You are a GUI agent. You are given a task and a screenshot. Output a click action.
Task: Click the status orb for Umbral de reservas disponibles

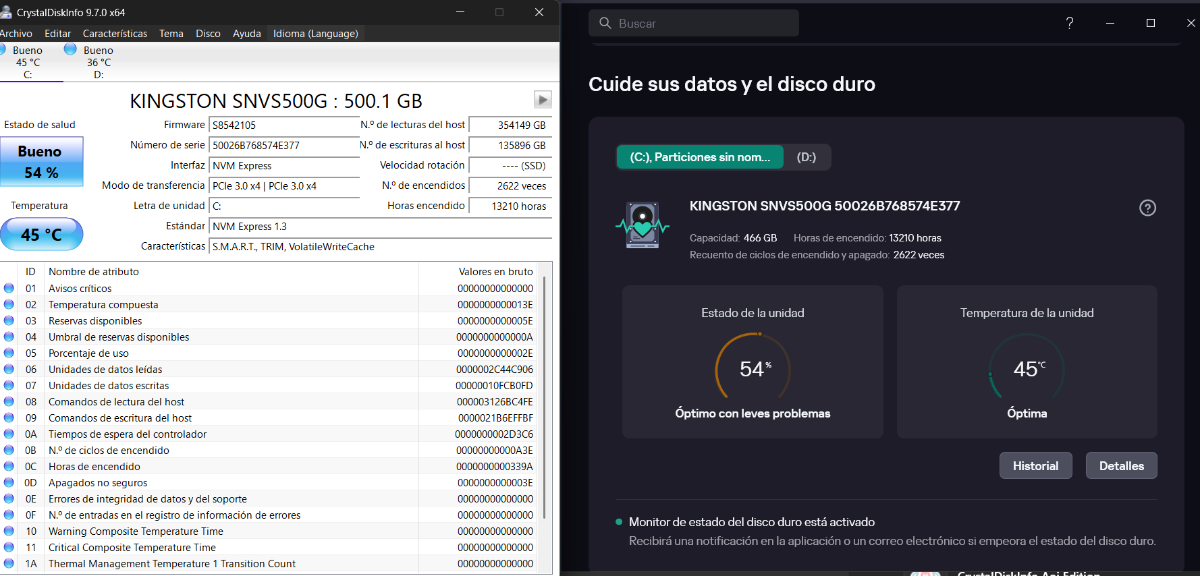pyautogui.click(x=9, y=337)
